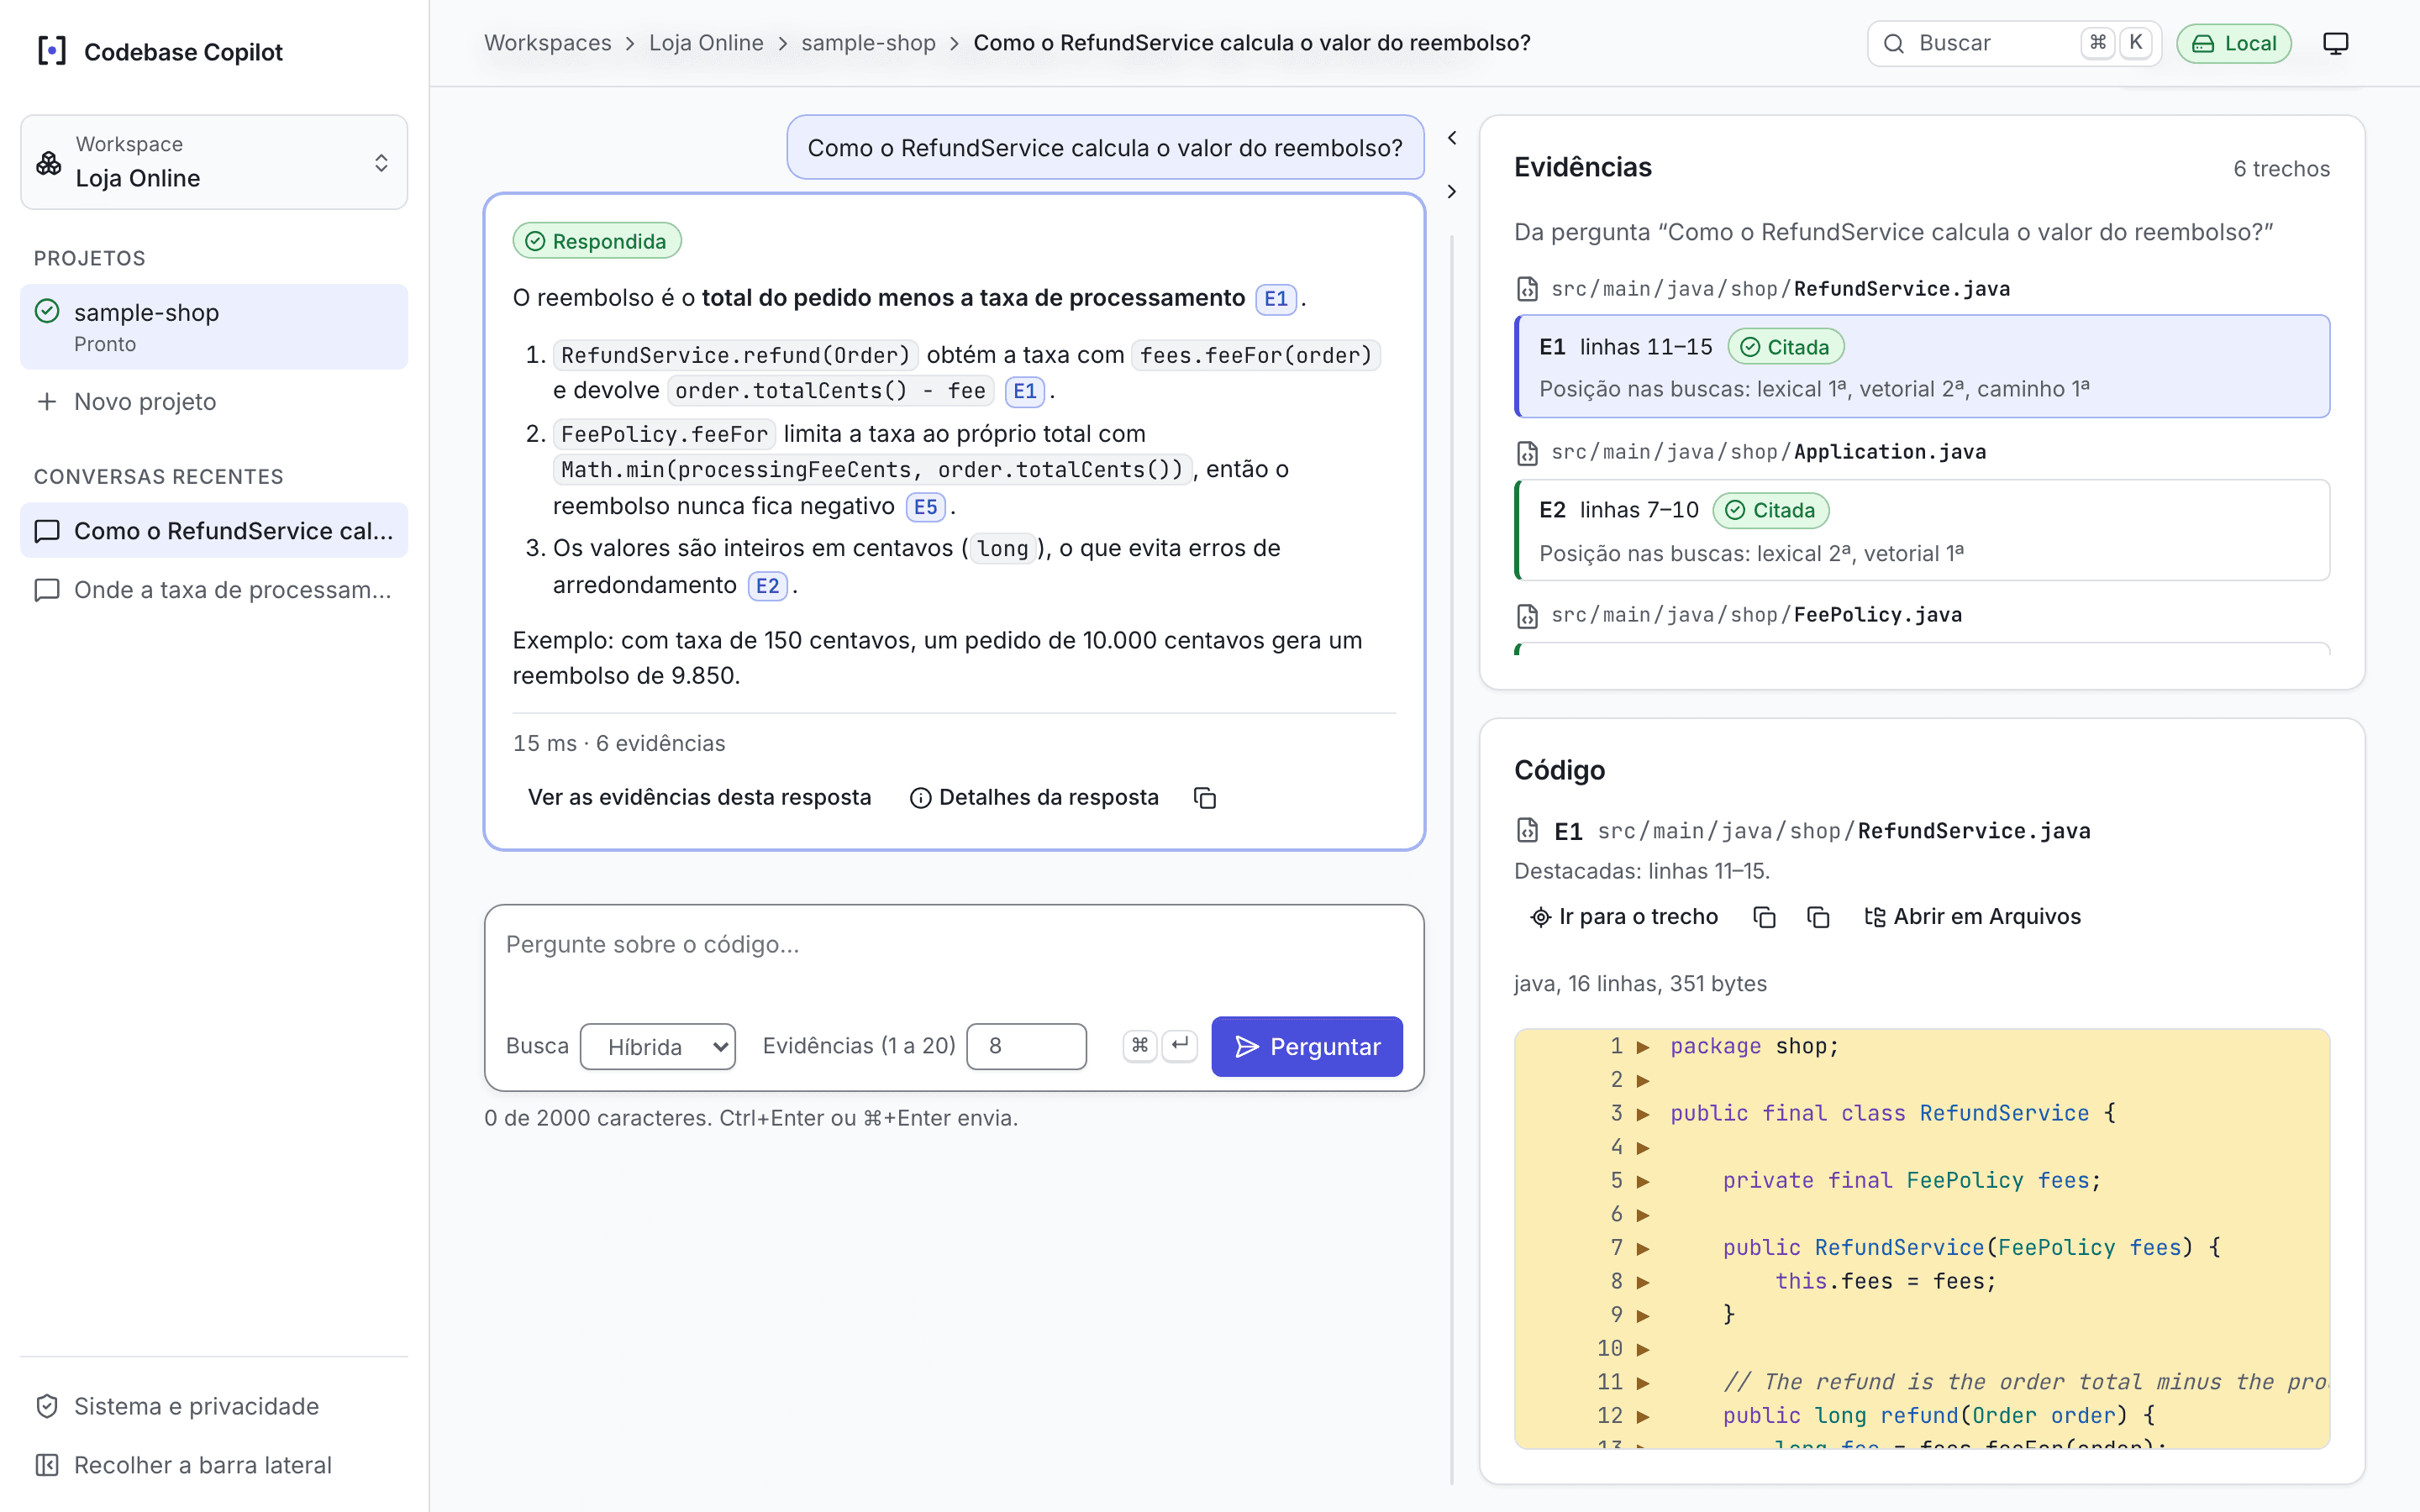Click the Perguntar send button
Viewport: 2420px width, 1512px height.
pyautogui.click(x=1306, y=1046)
